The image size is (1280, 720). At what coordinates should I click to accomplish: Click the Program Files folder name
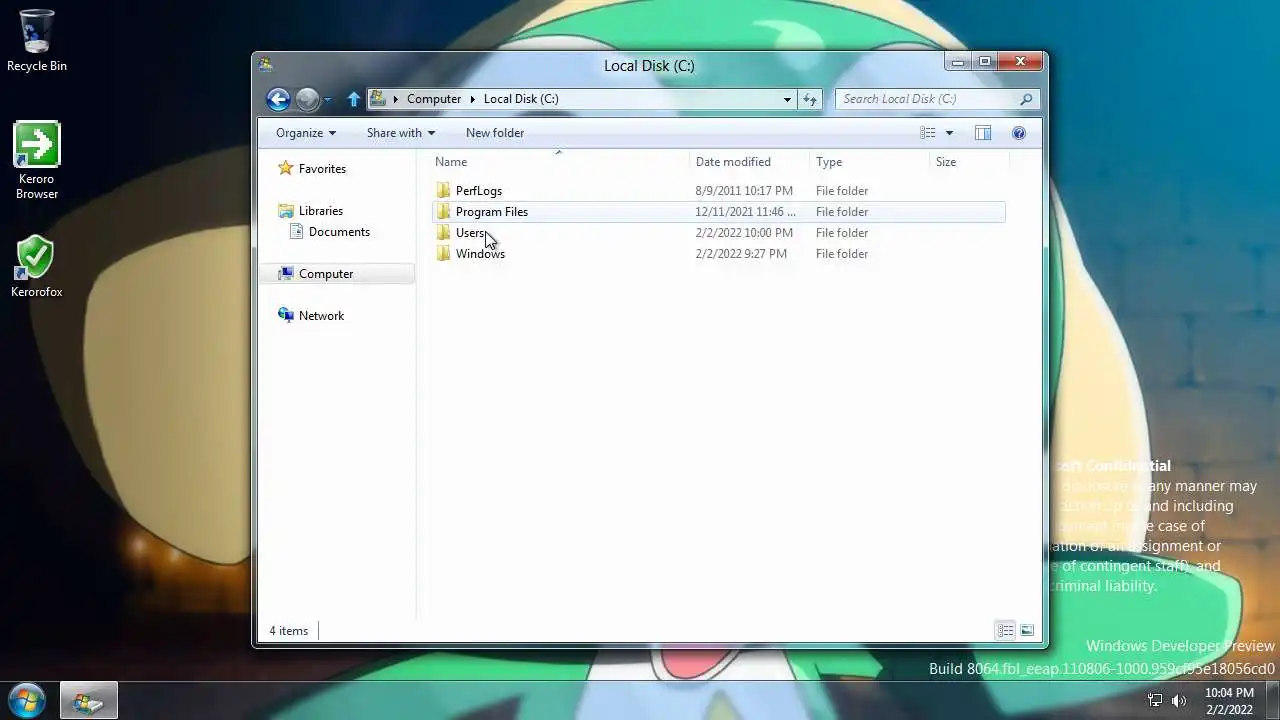pyautogui.click(x=492, y=212)
